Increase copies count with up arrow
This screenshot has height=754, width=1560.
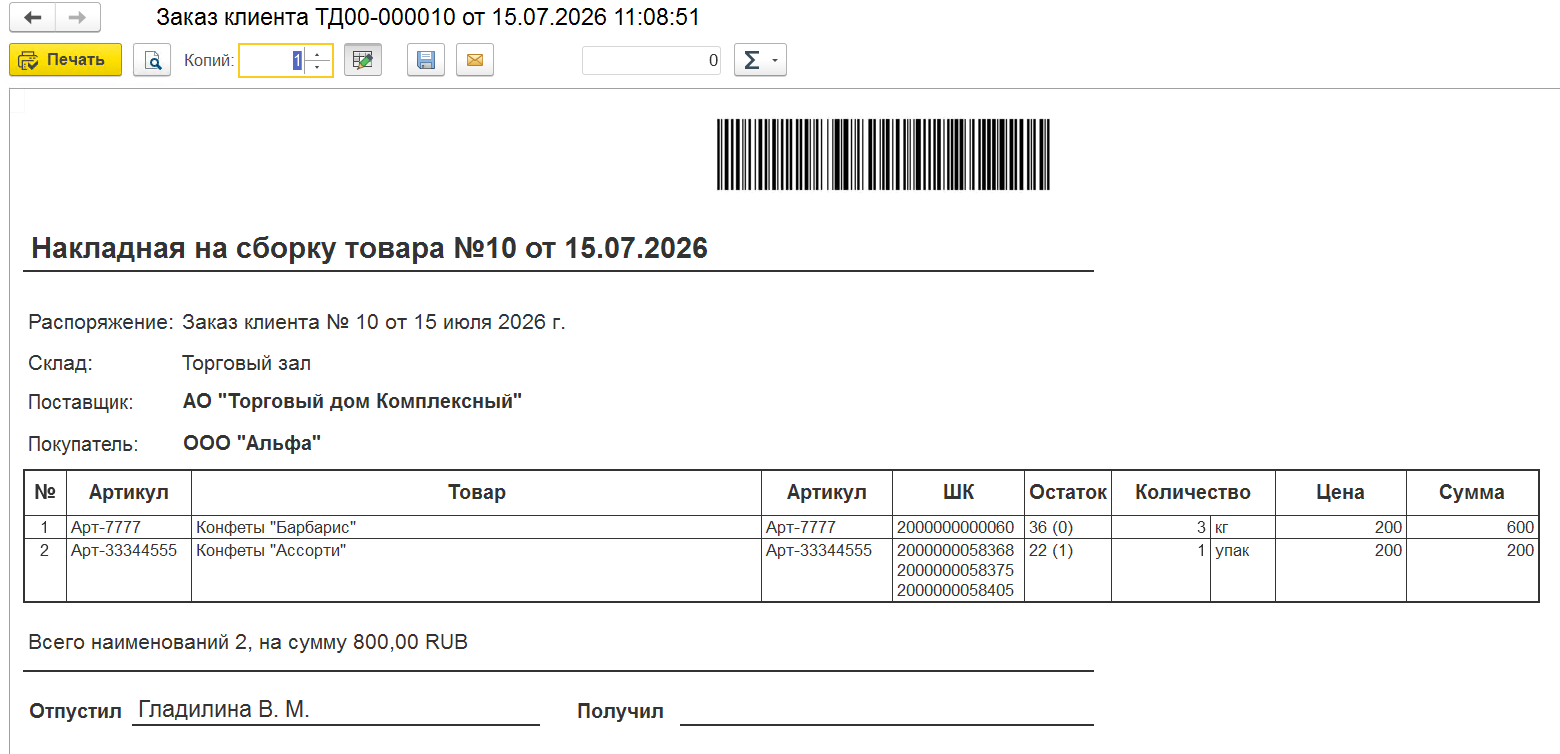[318, 53]
